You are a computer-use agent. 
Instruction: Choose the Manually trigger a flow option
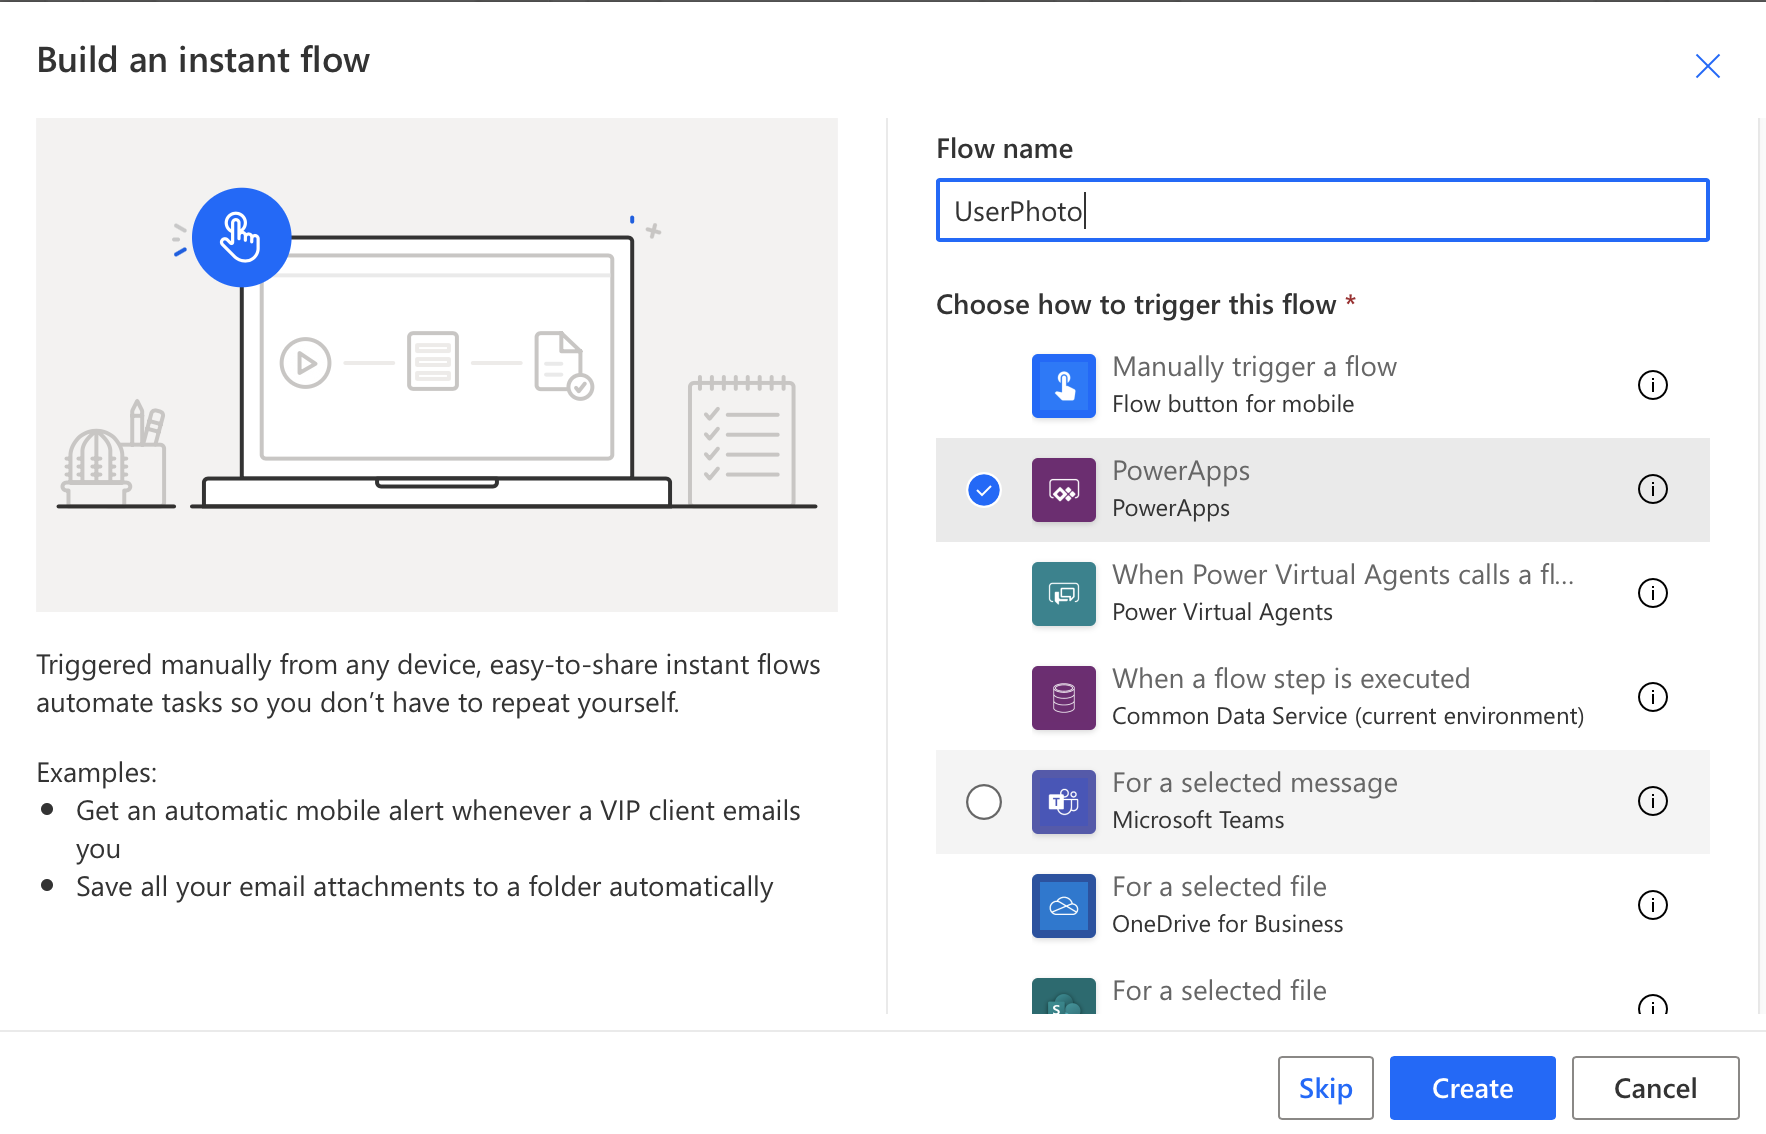tap(1323, 386)
